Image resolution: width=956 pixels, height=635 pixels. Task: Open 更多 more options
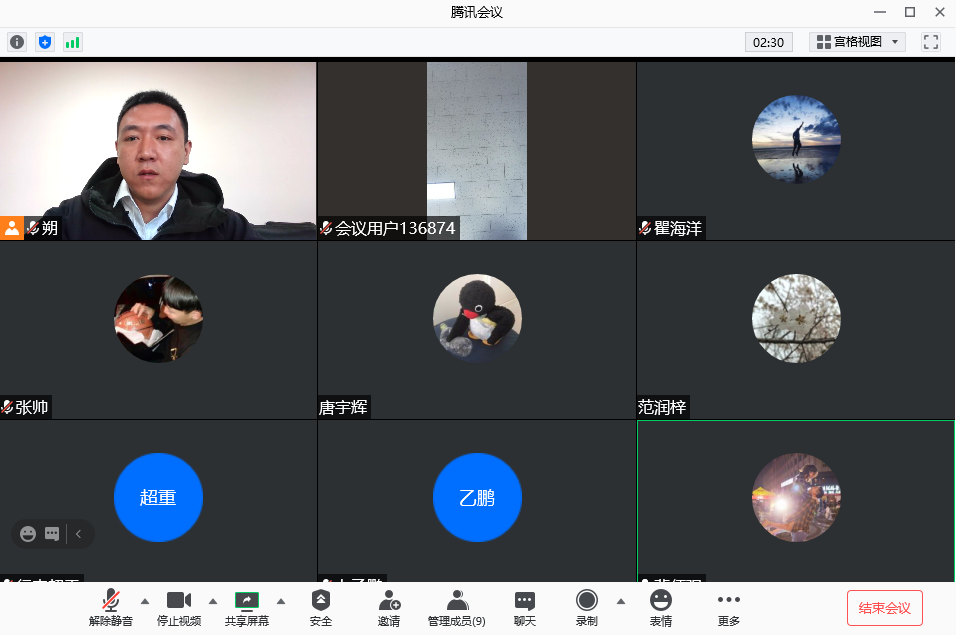729,608
